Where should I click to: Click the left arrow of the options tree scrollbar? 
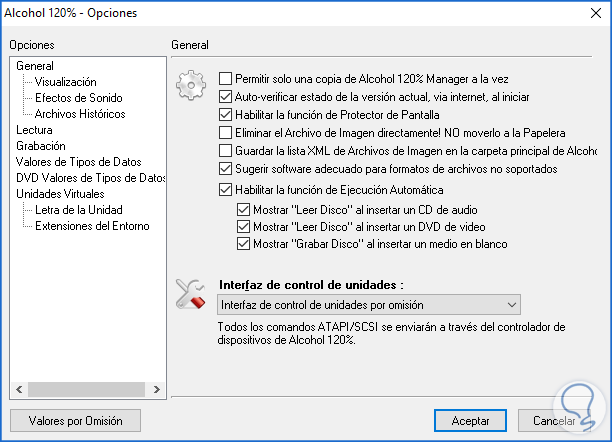point(14,391)
